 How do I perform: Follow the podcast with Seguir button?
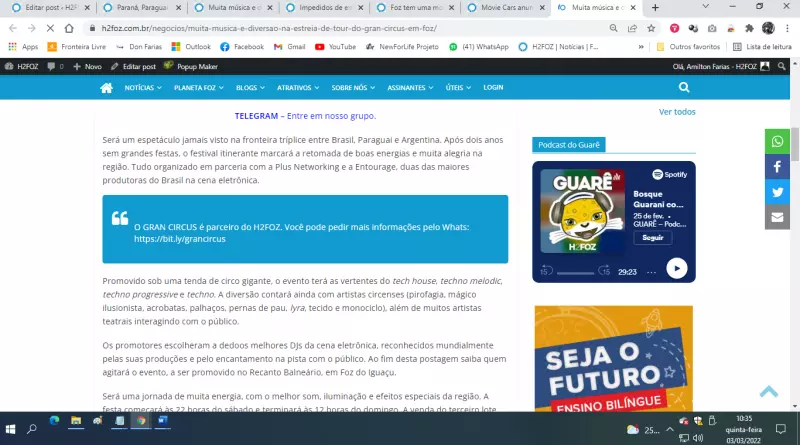pyautogui.click(x=652, y=238)
